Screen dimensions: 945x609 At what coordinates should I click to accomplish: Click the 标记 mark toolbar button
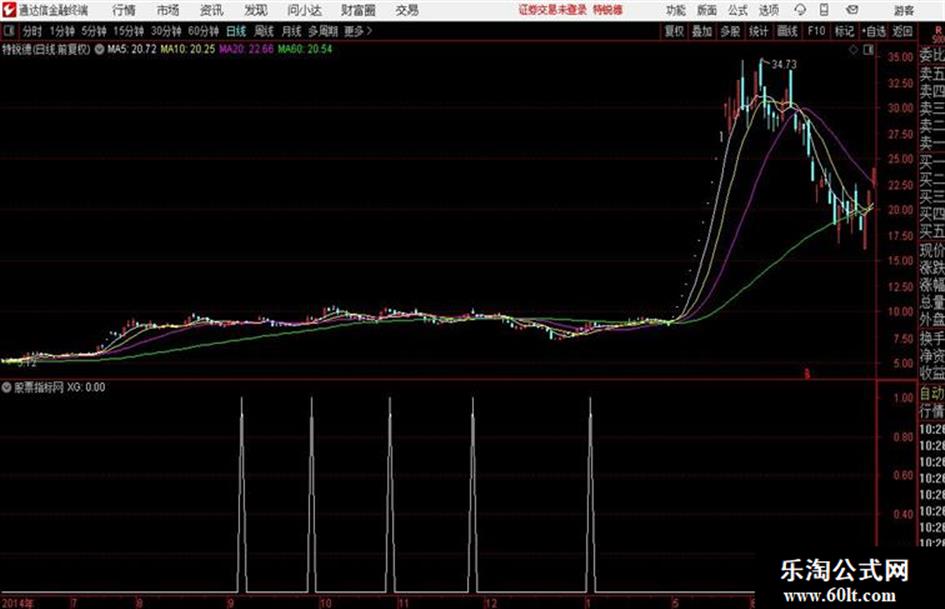tap(844, 31)
